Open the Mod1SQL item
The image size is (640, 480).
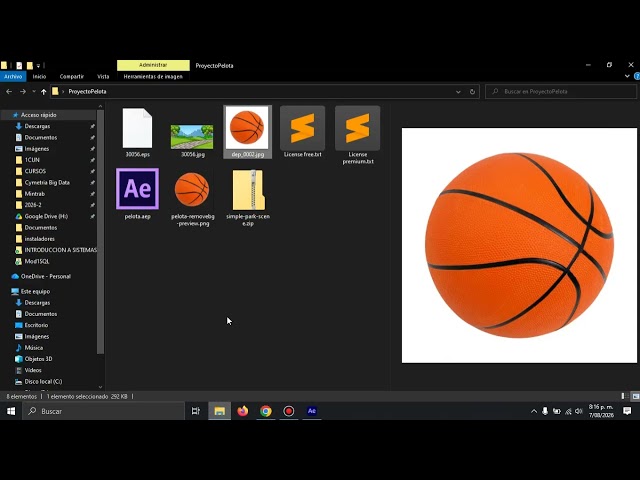point(37,261)
